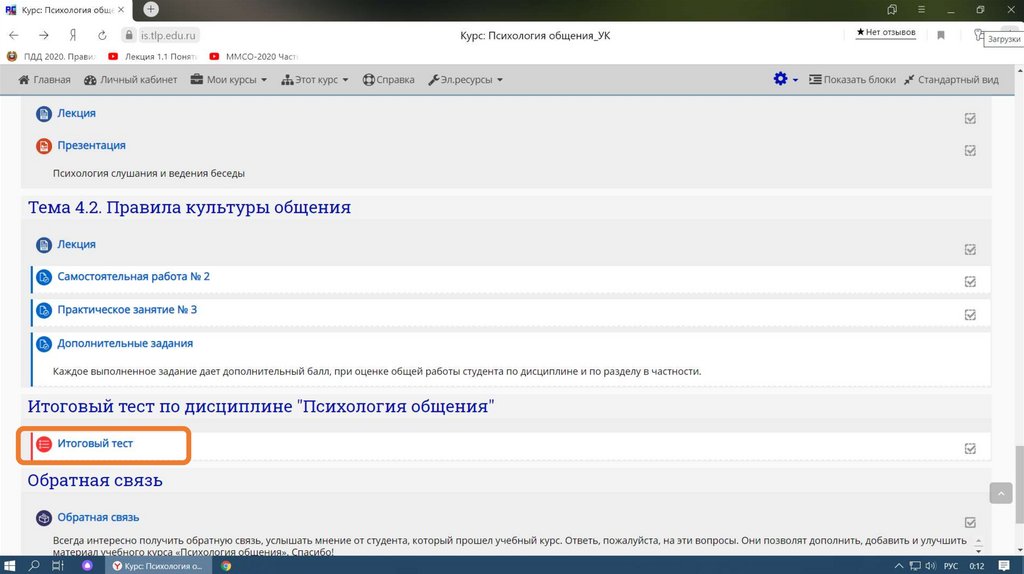
Task: Click the Показать блоки button
Action: pos(852,80)
